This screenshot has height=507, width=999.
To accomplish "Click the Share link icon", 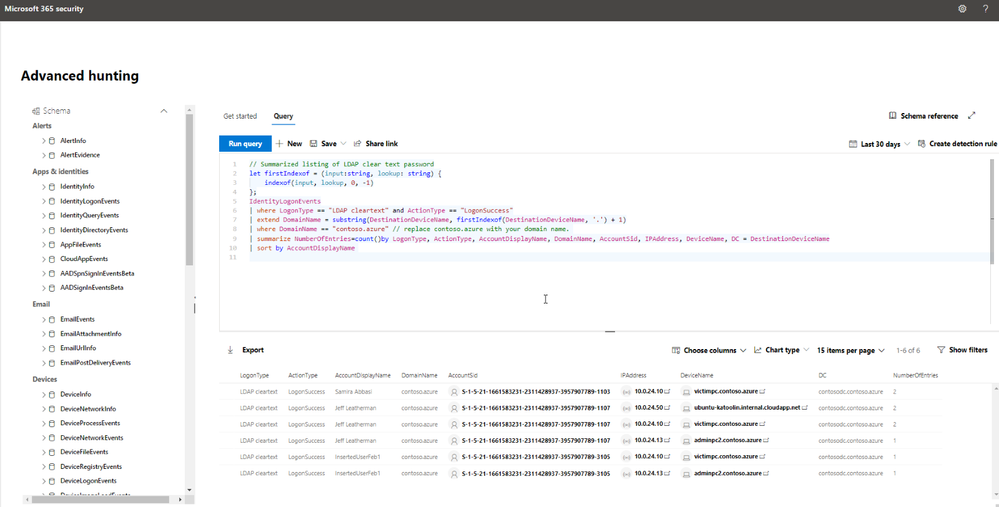I will 357,144.
